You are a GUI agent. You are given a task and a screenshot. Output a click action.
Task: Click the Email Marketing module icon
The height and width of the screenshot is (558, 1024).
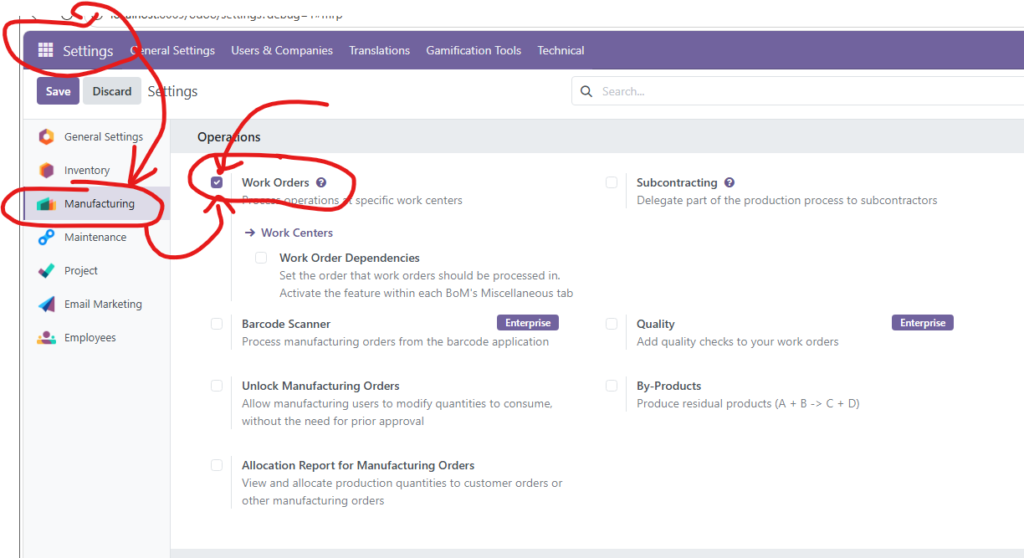[46, 304]
